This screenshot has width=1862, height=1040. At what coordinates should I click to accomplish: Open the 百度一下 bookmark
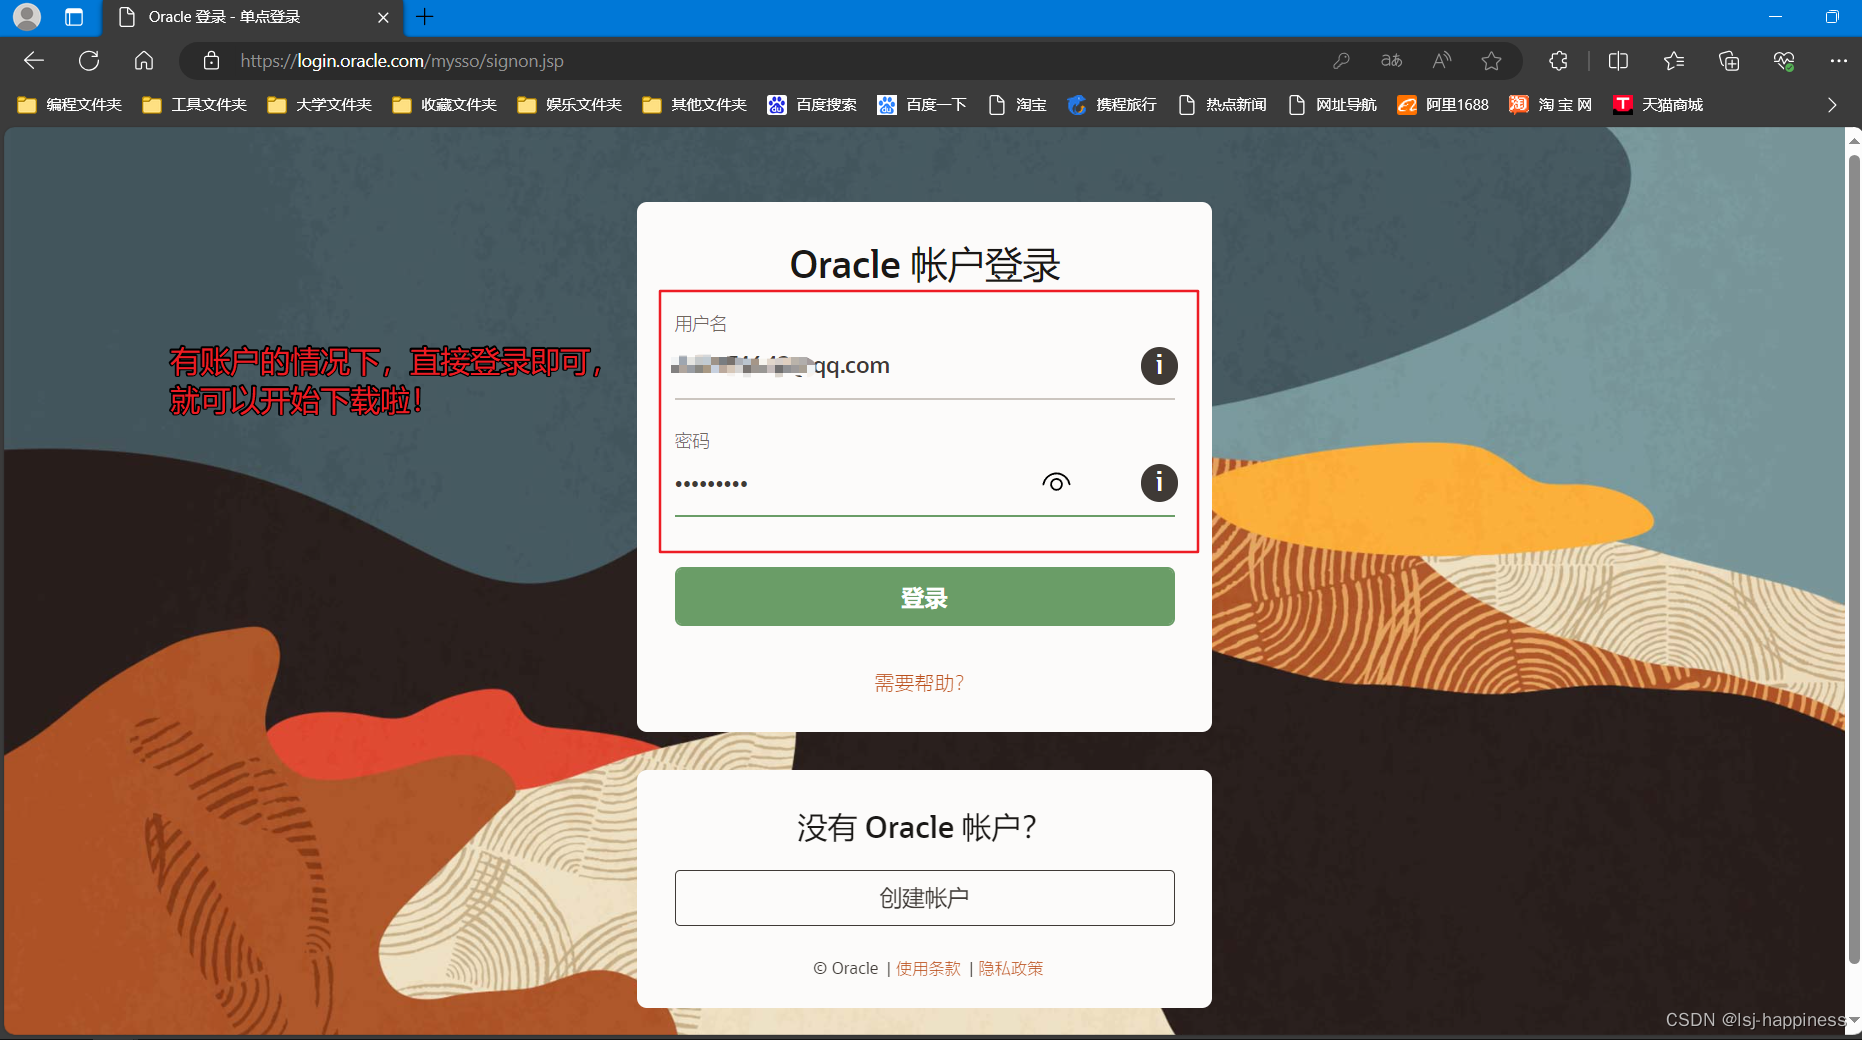click(x=922, y=105)
